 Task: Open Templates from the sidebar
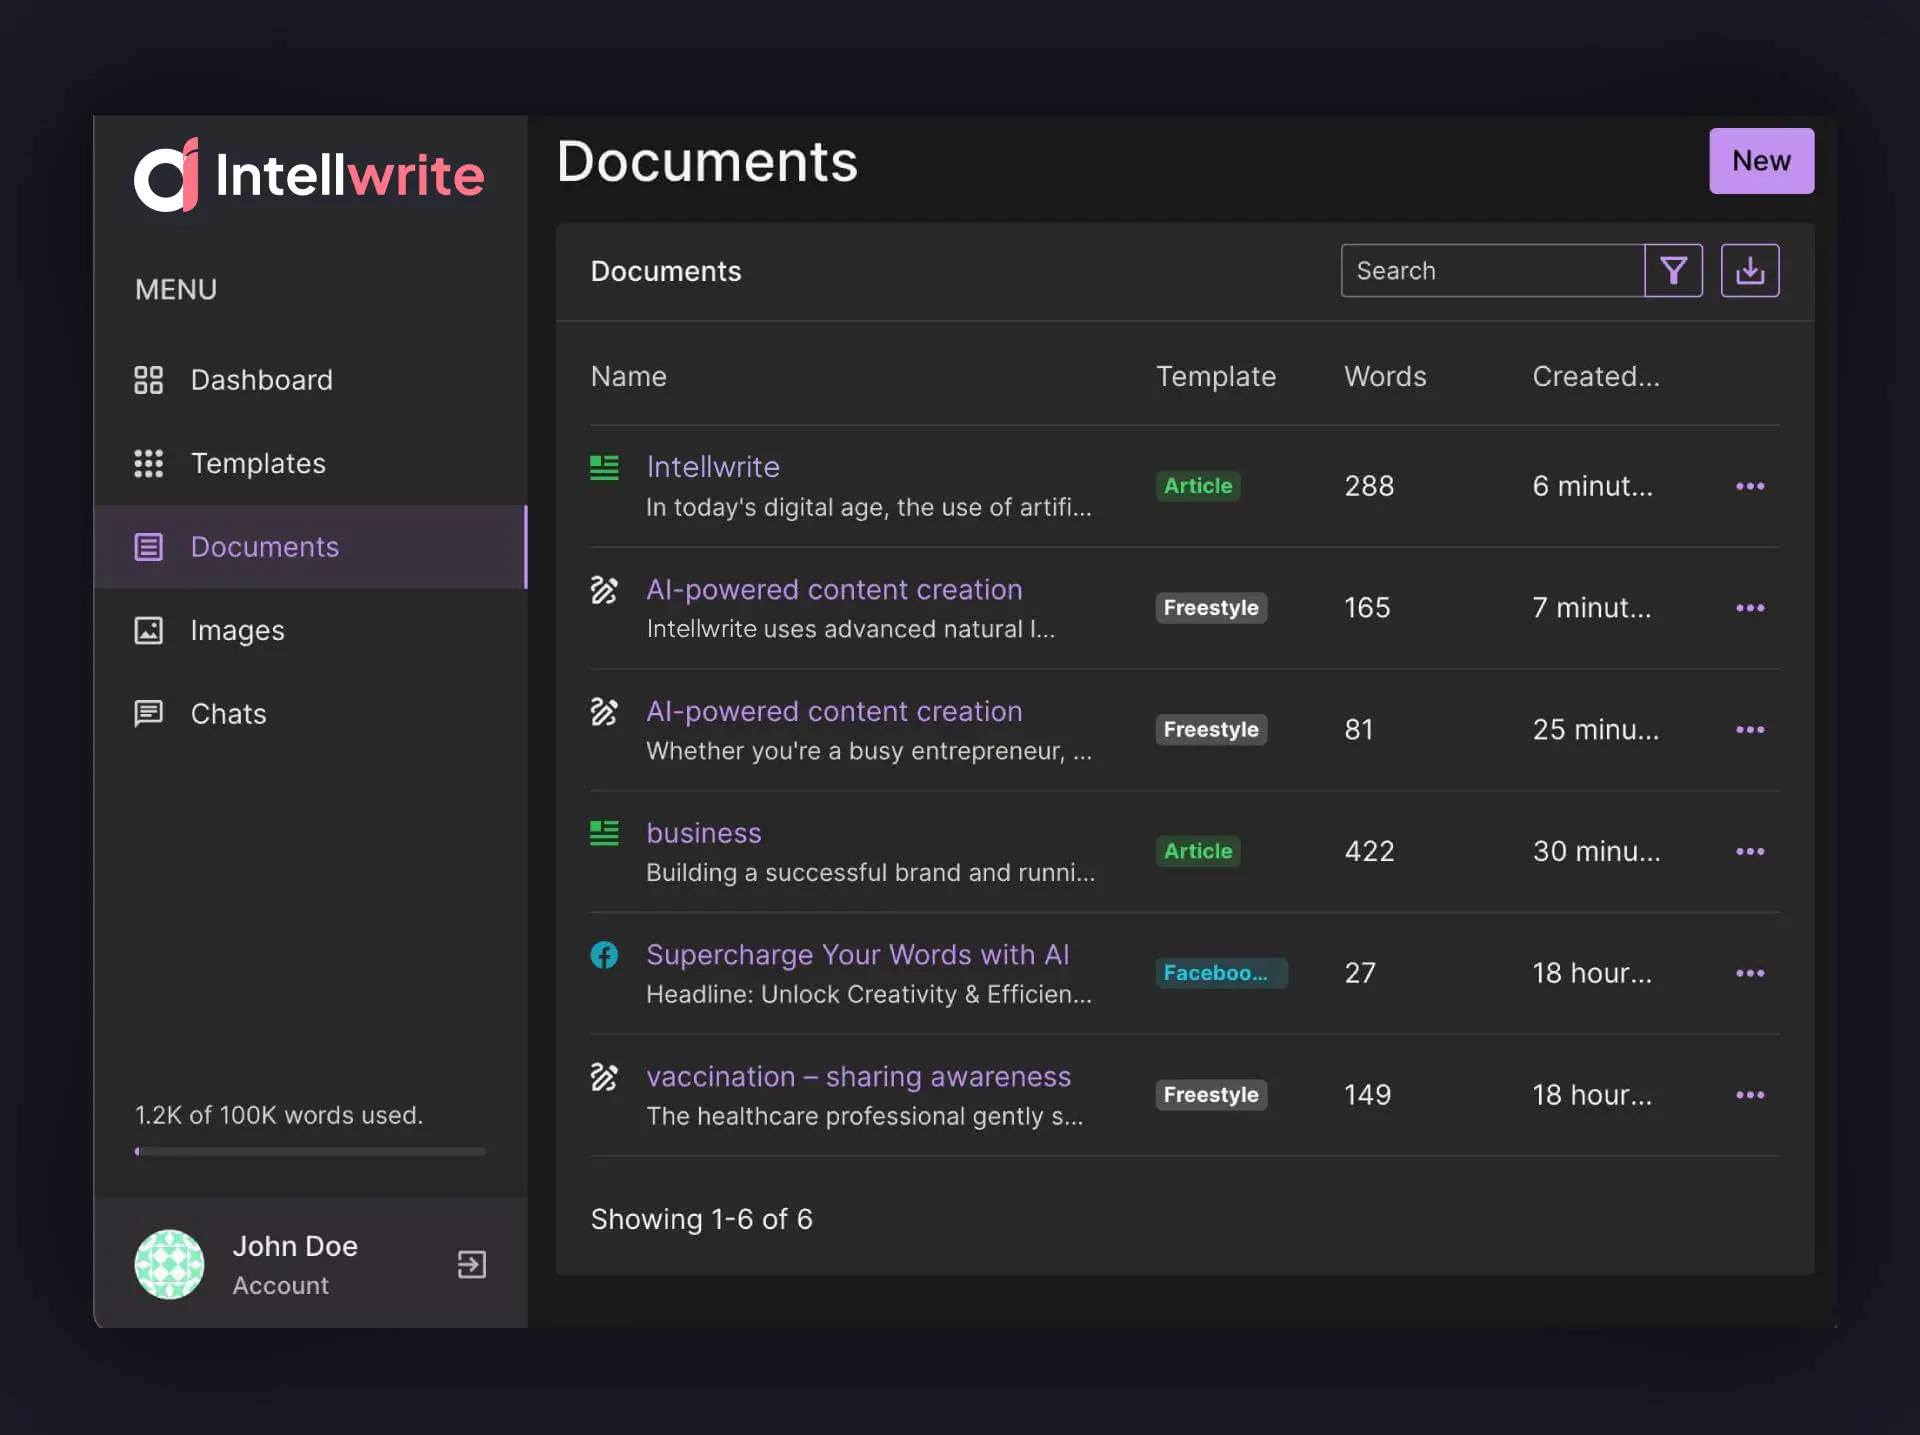click(258, 463)
